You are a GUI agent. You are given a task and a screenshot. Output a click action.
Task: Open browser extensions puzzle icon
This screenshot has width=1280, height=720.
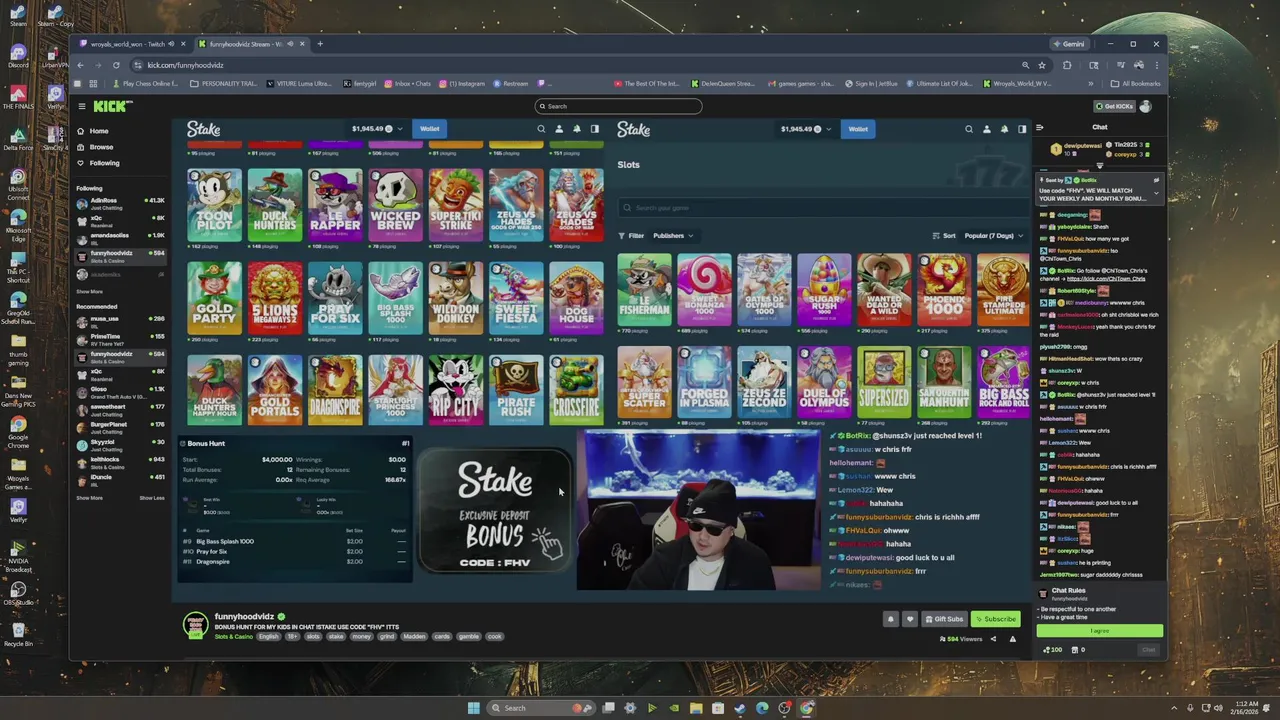[1067, 65]
